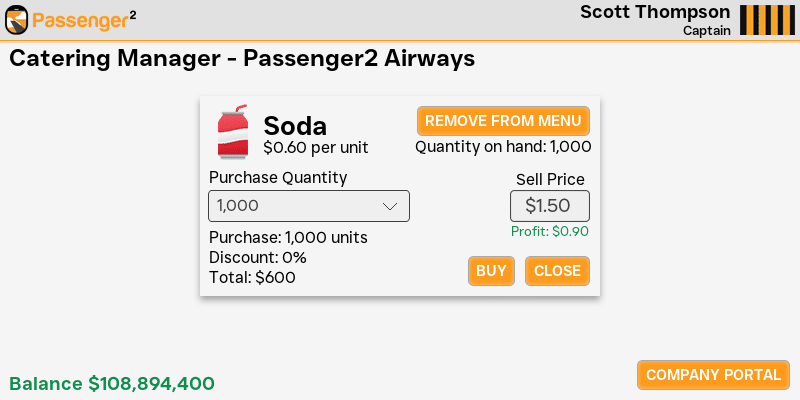Open the Purchase Quantity dropdown
The image size is (800, 400).
(x=308, y=206)
